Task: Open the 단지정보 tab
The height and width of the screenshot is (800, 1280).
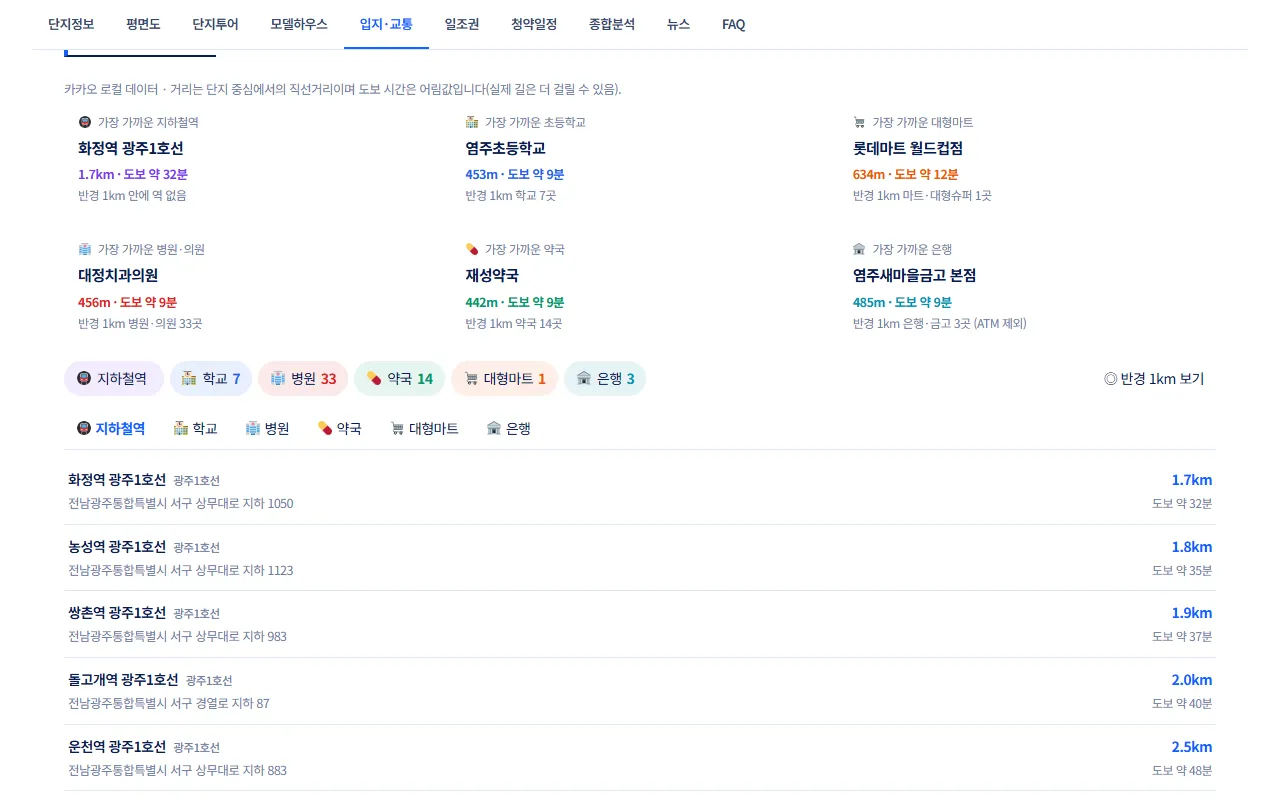Action: click(71, 24)
